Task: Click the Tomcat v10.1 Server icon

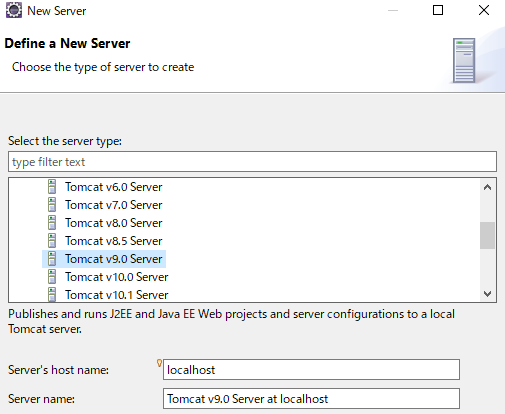Action: 52,295
